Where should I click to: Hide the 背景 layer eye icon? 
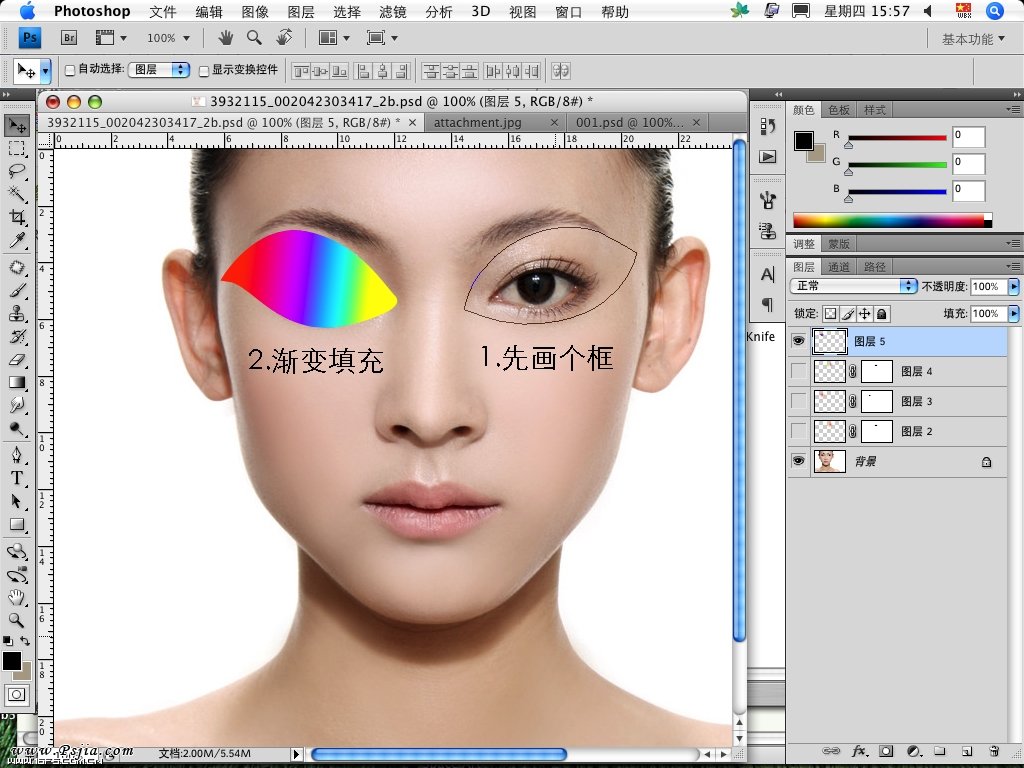click(798, 461)
